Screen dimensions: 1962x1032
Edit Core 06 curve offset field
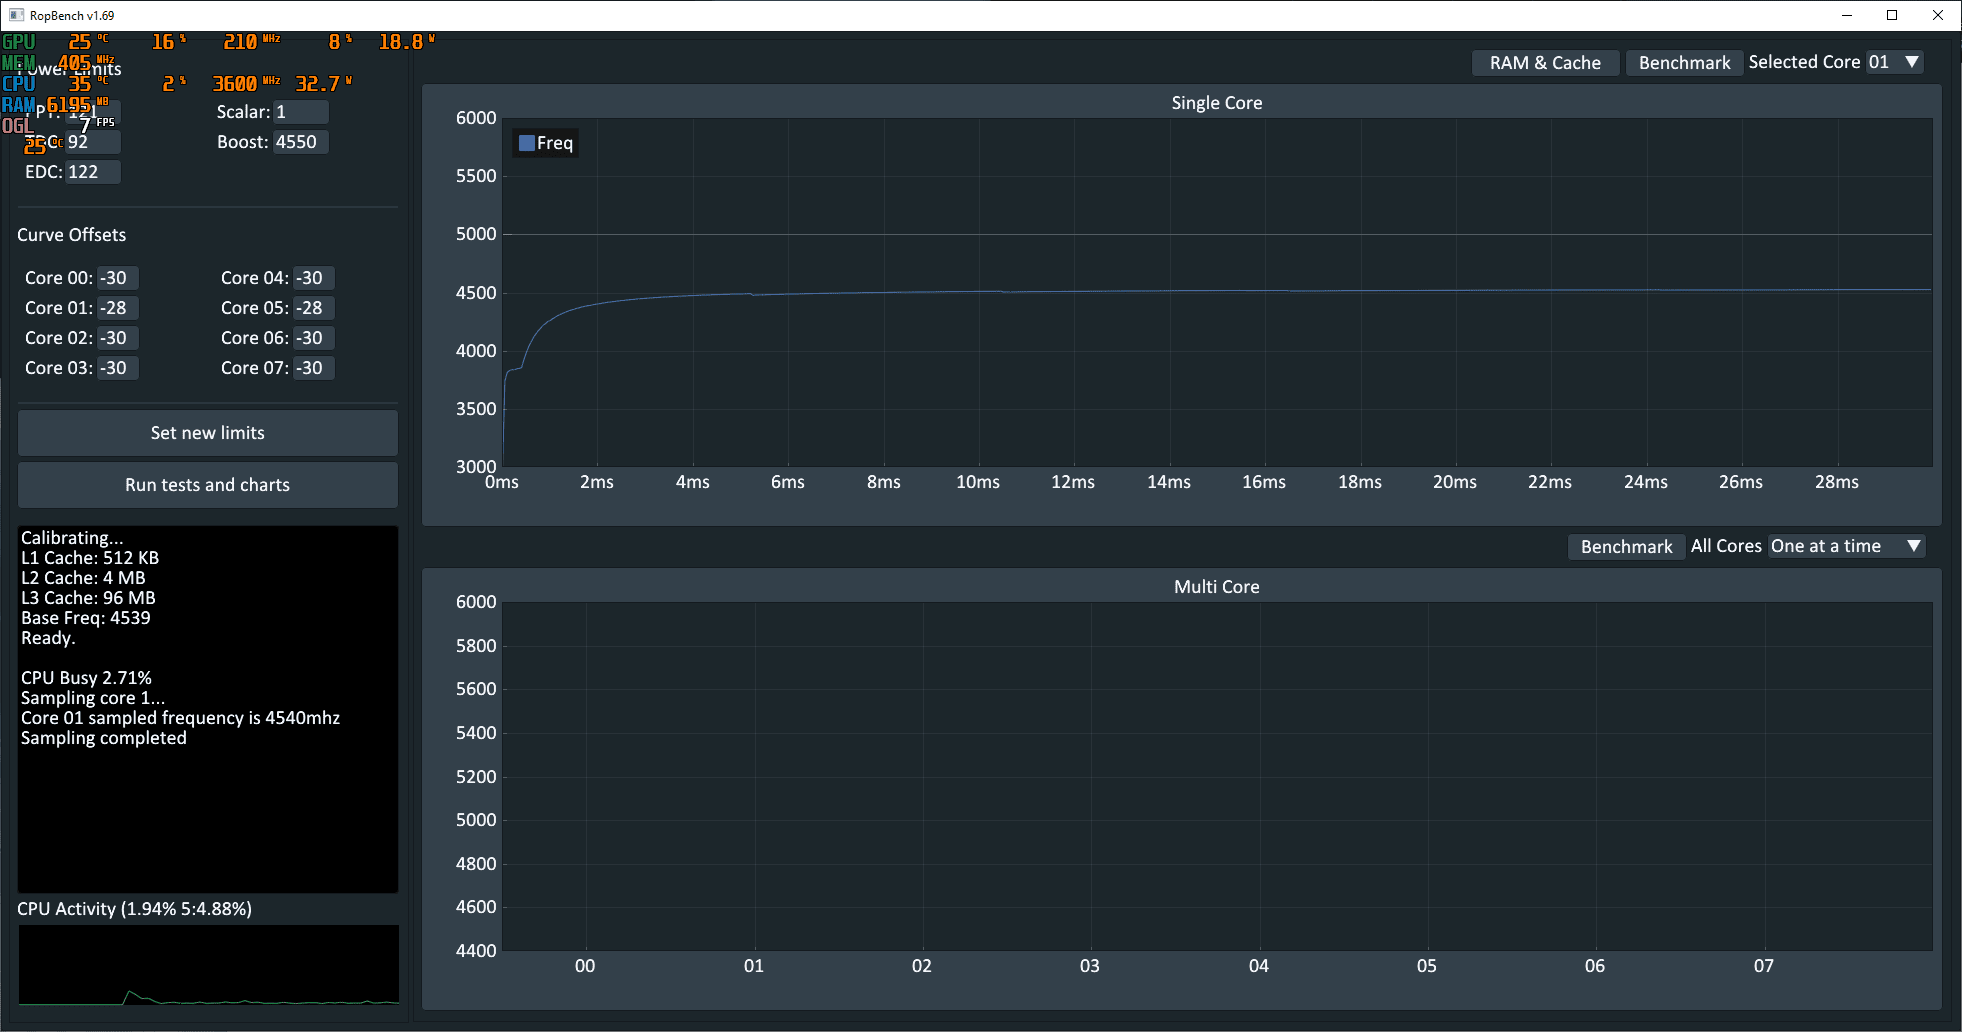pos(314,338)
